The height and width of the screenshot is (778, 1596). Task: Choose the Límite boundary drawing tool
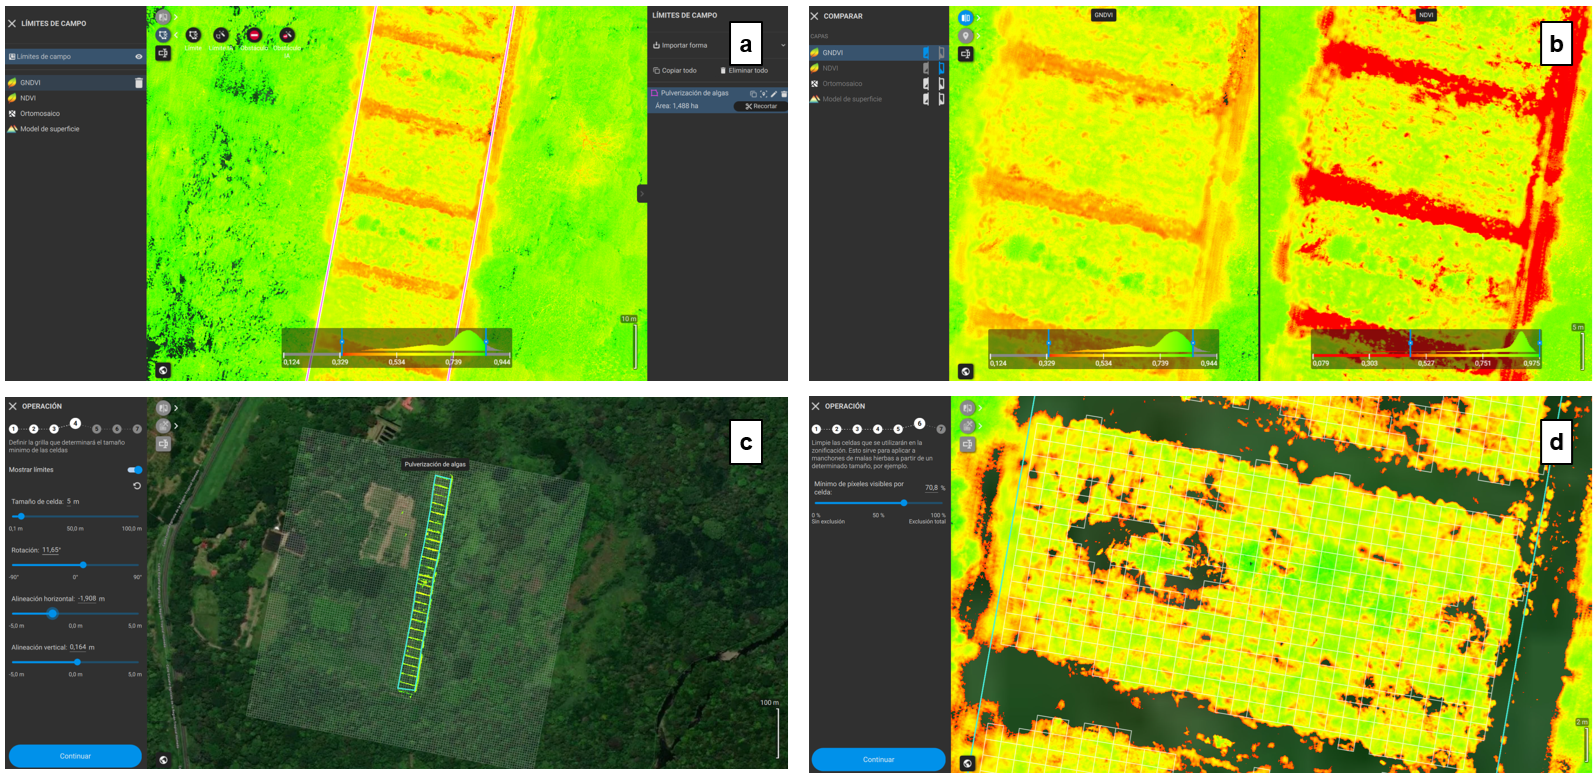[x=193, y=35]
